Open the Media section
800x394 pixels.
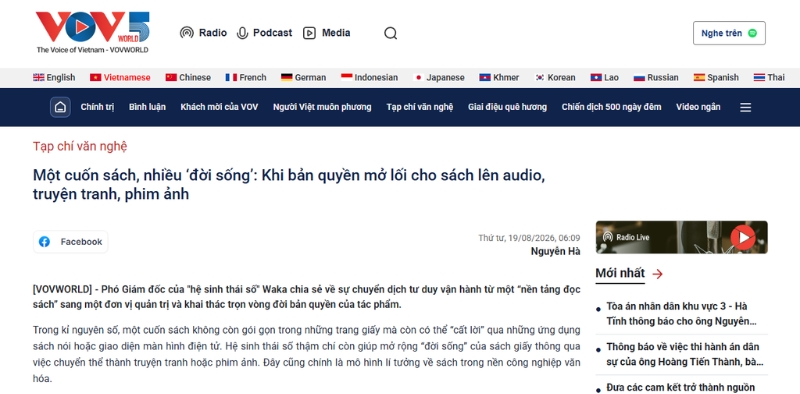click(327, 33)
